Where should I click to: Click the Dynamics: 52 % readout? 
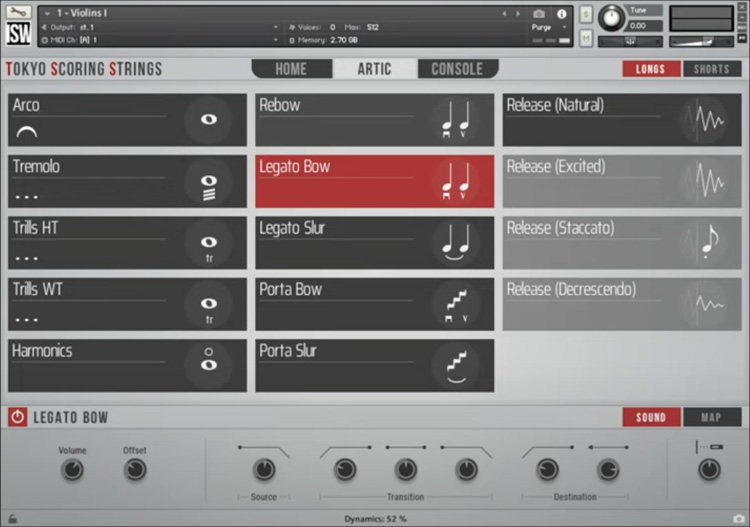pos(375,519)
